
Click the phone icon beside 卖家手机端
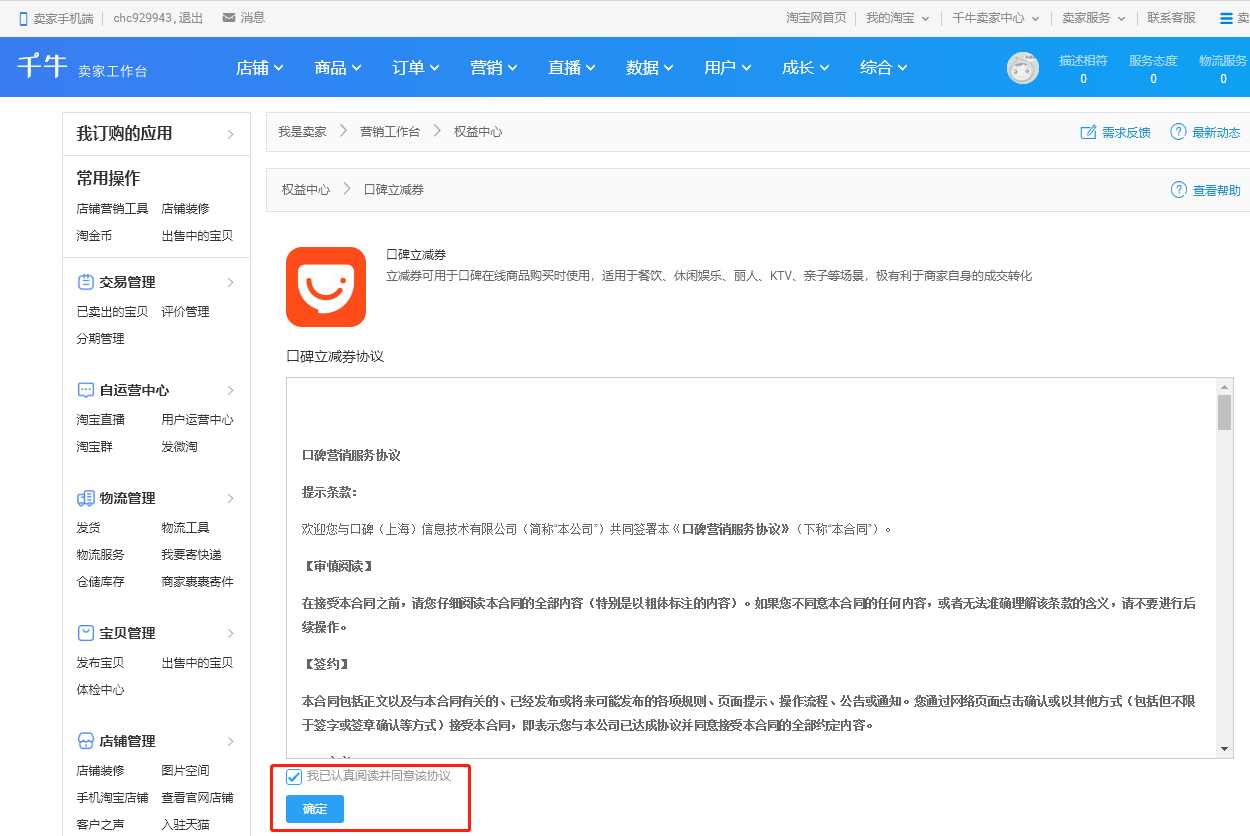23,18
